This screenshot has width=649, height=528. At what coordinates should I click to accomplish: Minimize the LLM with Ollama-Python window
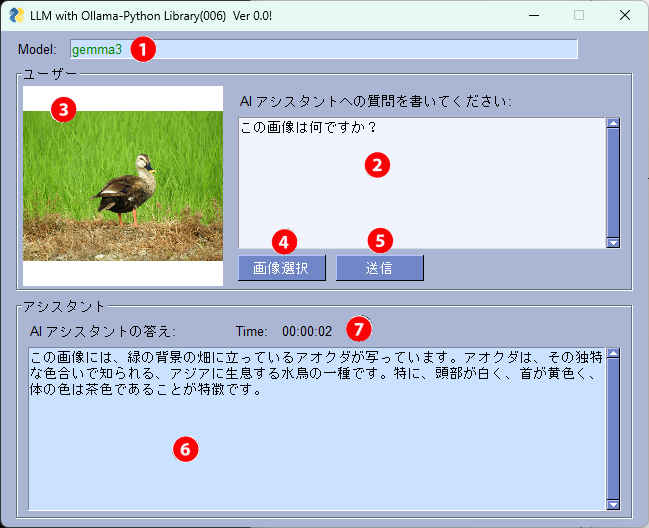click(531, 15)
